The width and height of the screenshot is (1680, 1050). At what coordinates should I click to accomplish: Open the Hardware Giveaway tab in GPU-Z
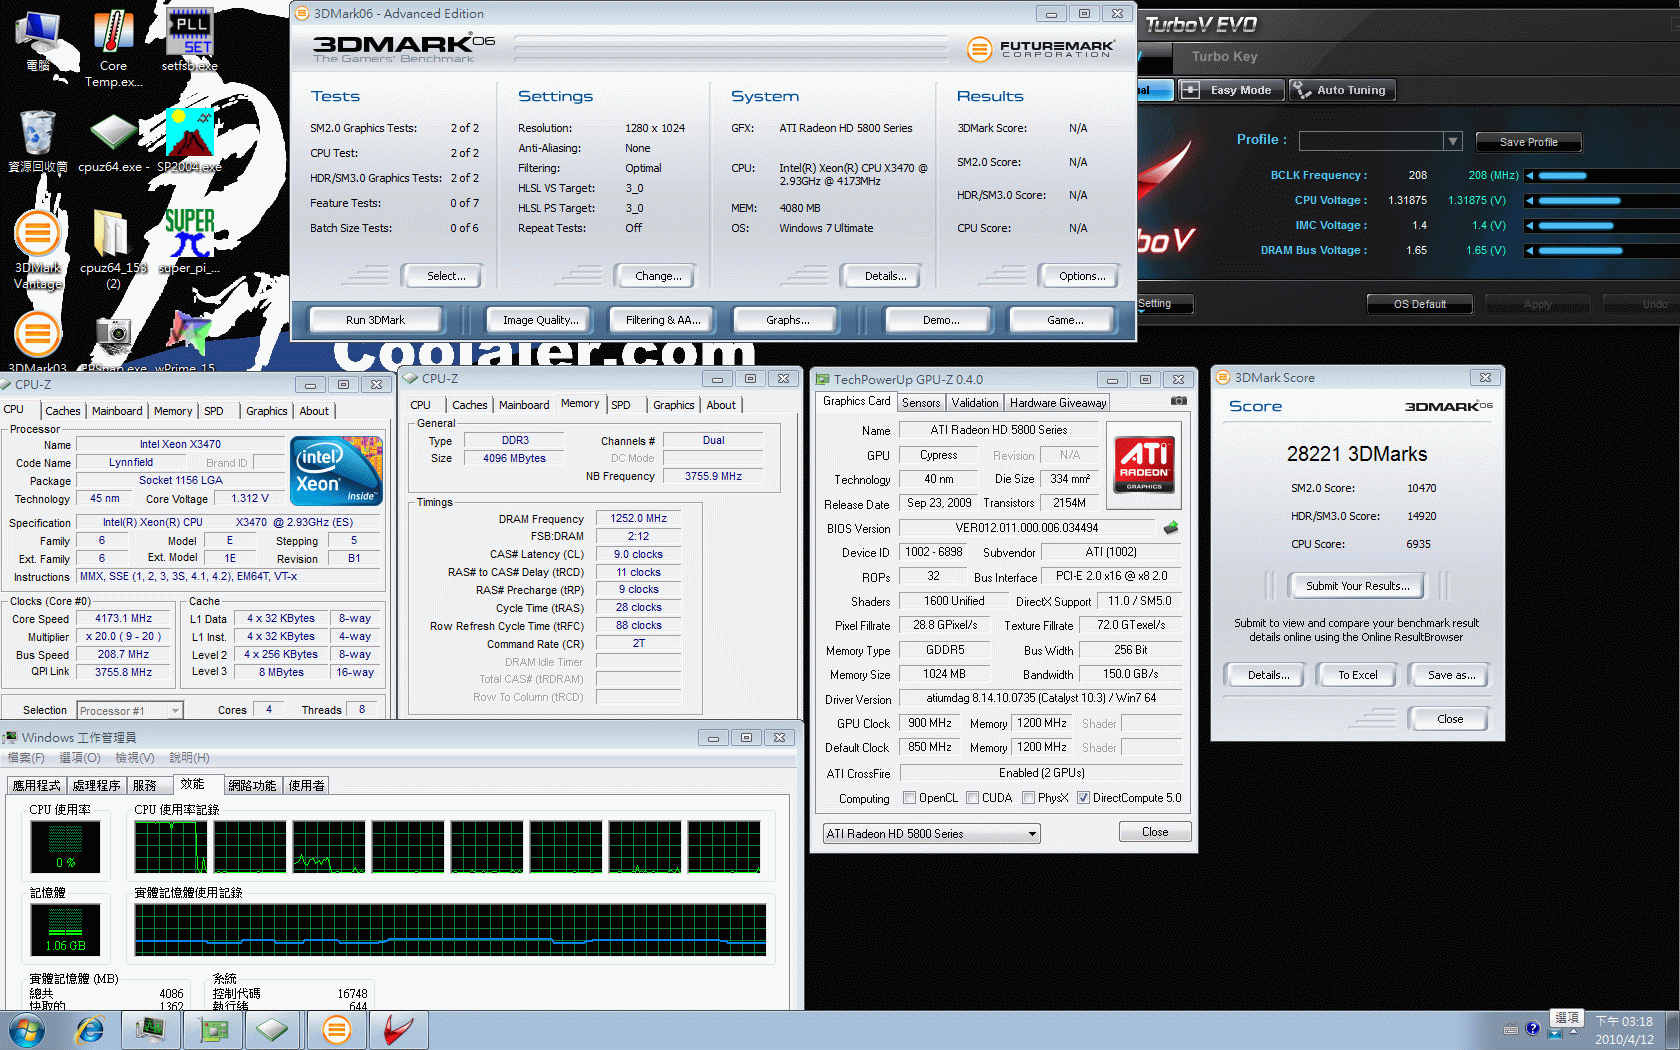[x=1058, y=403]
